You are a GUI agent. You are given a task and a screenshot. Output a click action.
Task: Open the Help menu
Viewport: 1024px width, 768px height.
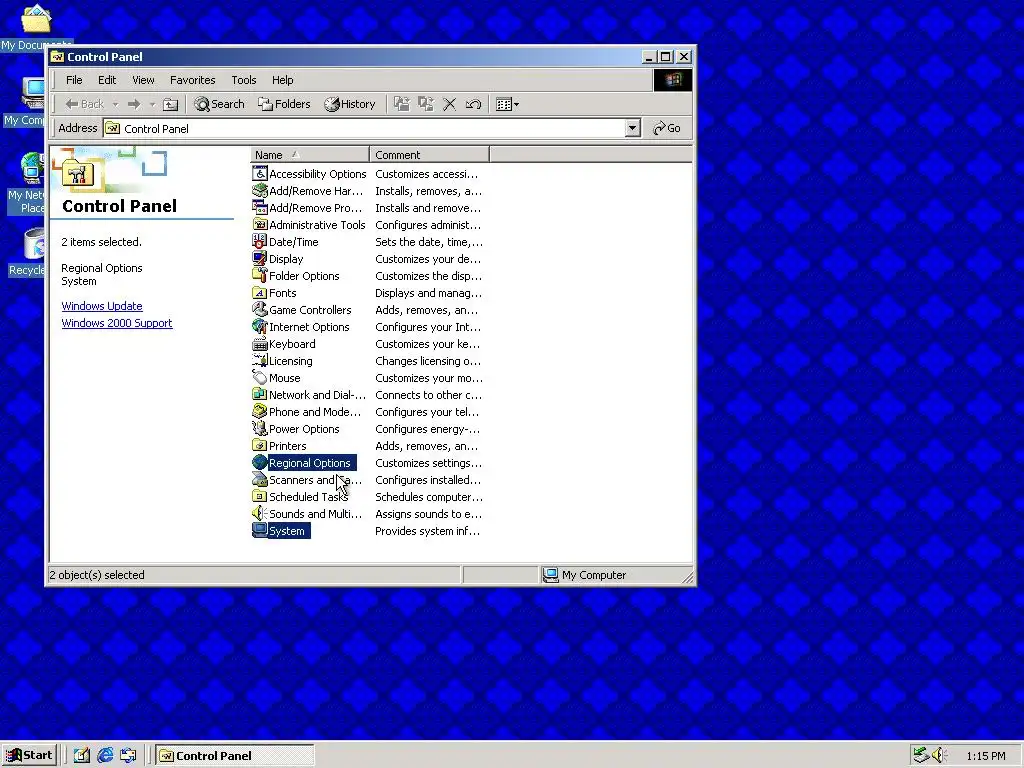283,80
